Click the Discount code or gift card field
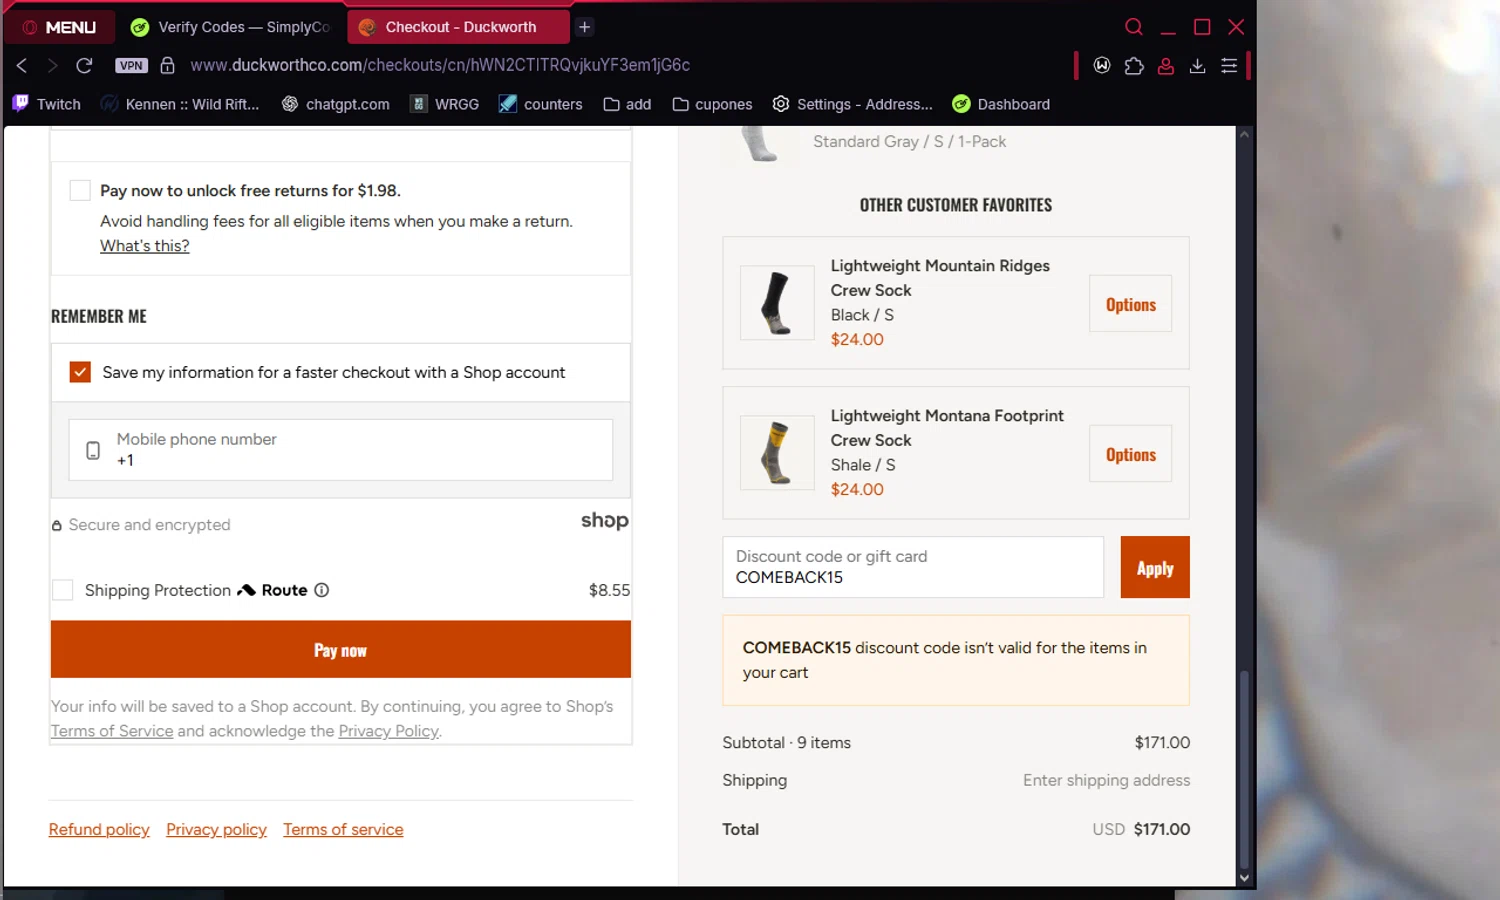Screen dimensions: 1500x900 [x=913, y=567]
